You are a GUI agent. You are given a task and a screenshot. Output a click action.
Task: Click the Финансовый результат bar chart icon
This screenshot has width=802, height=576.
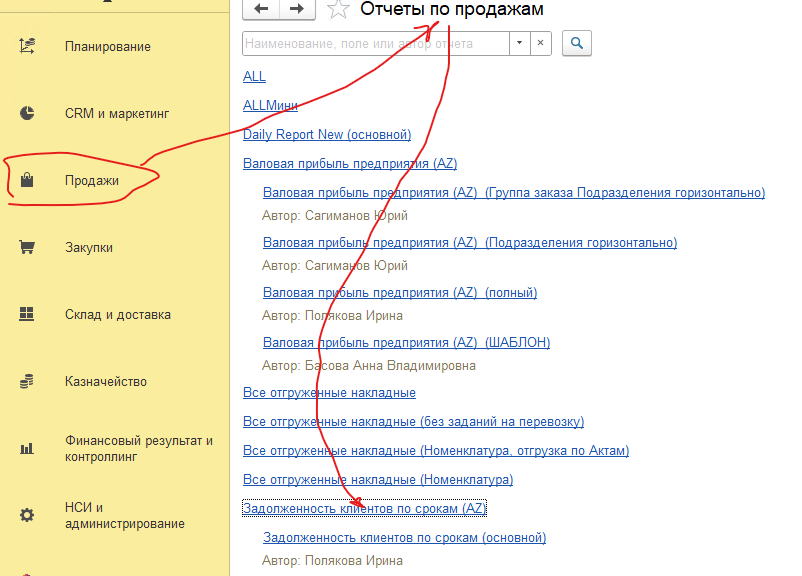coord(27,449)
